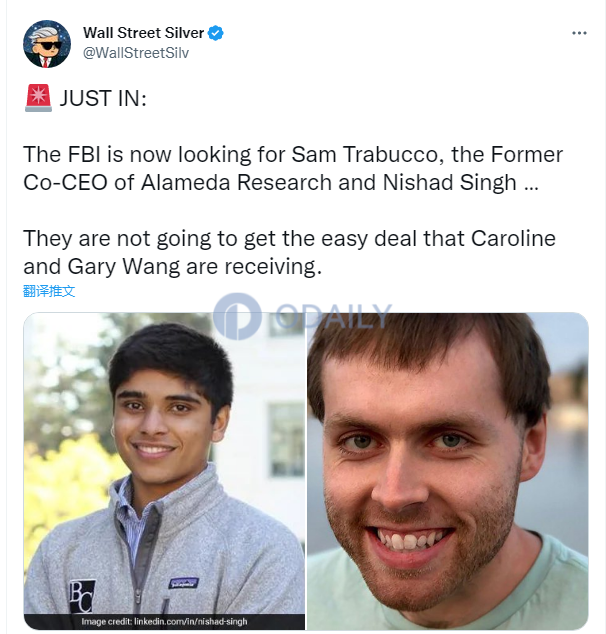Open the Wall Street Silver profile avatar

47,44
